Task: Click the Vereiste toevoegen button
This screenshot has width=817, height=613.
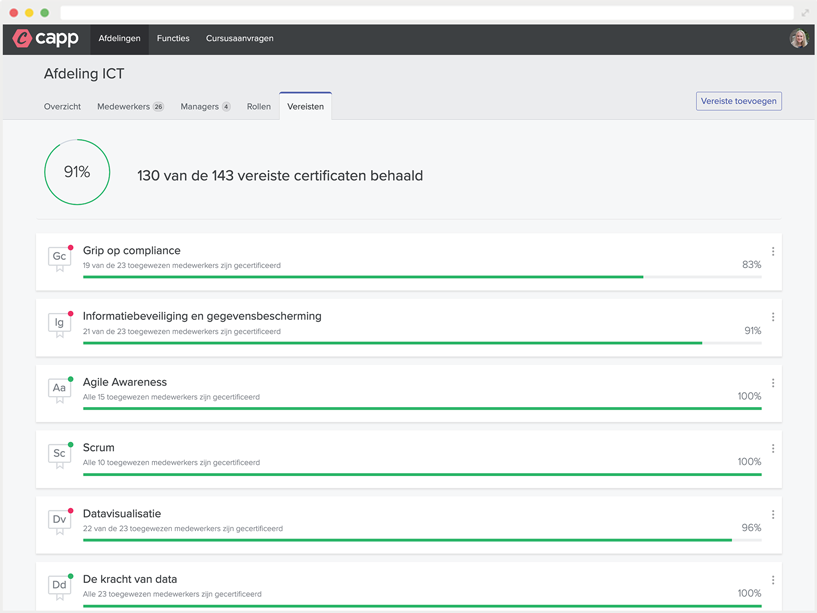Action: 738,101
